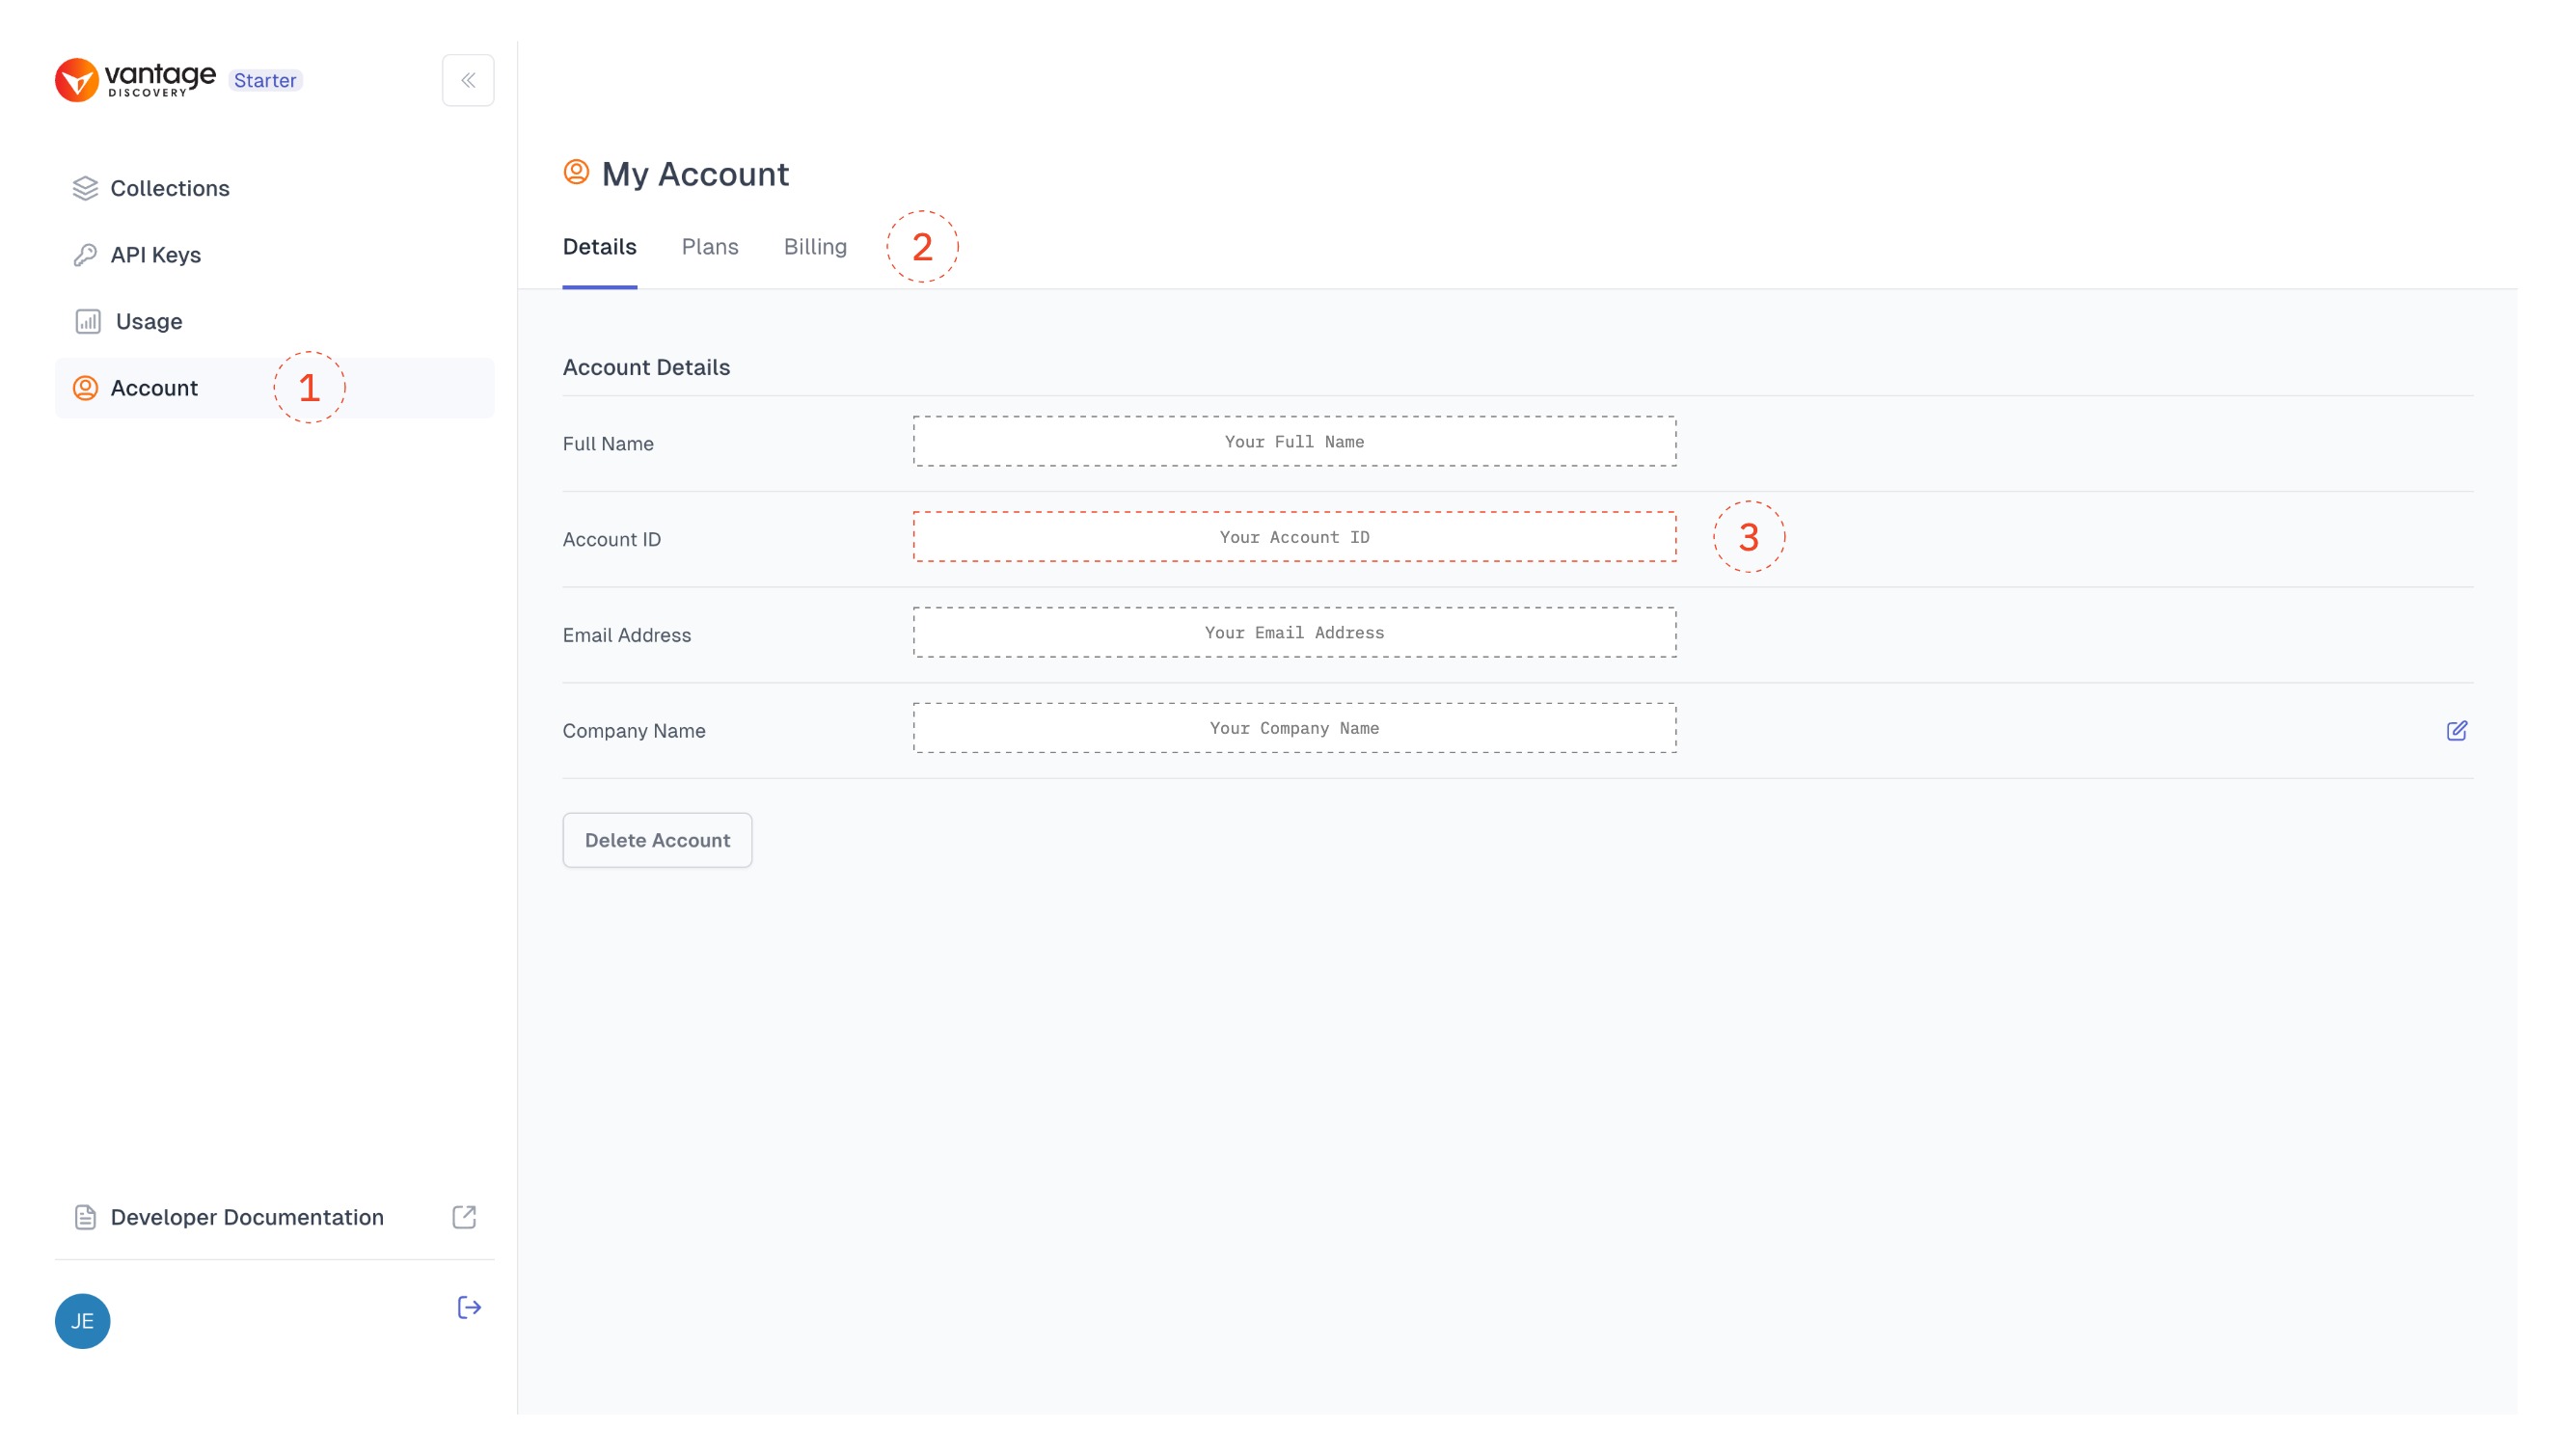Click the Collections icon in sidebar
This screenshot has height=1456, width=2554.
click(84, 188)
